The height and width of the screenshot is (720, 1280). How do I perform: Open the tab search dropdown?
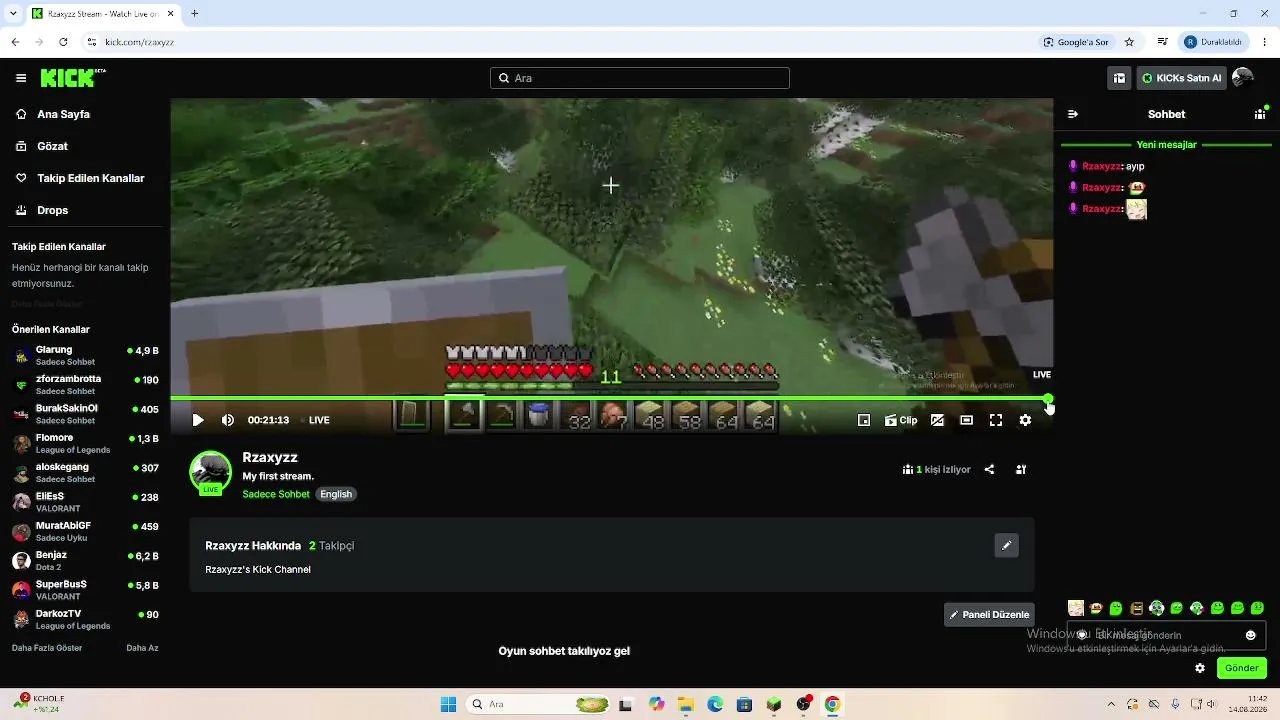[15, 13]
